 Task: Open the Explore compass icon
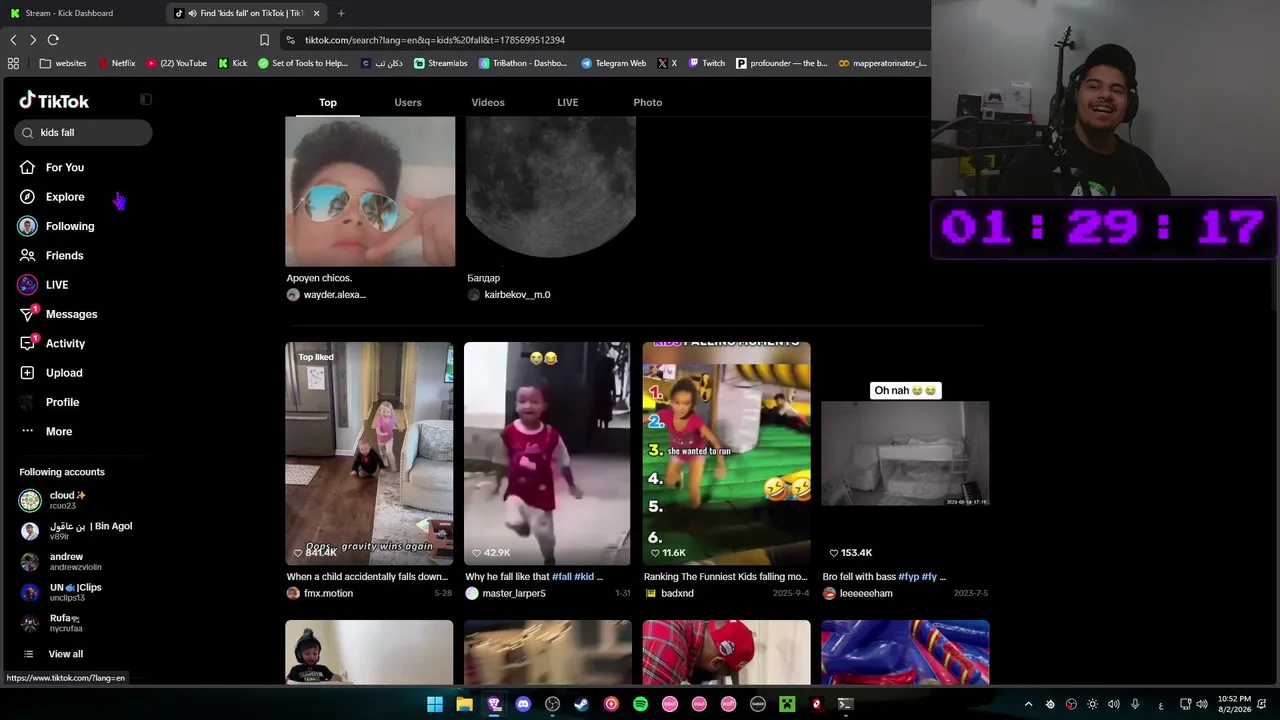pos(27,197)
